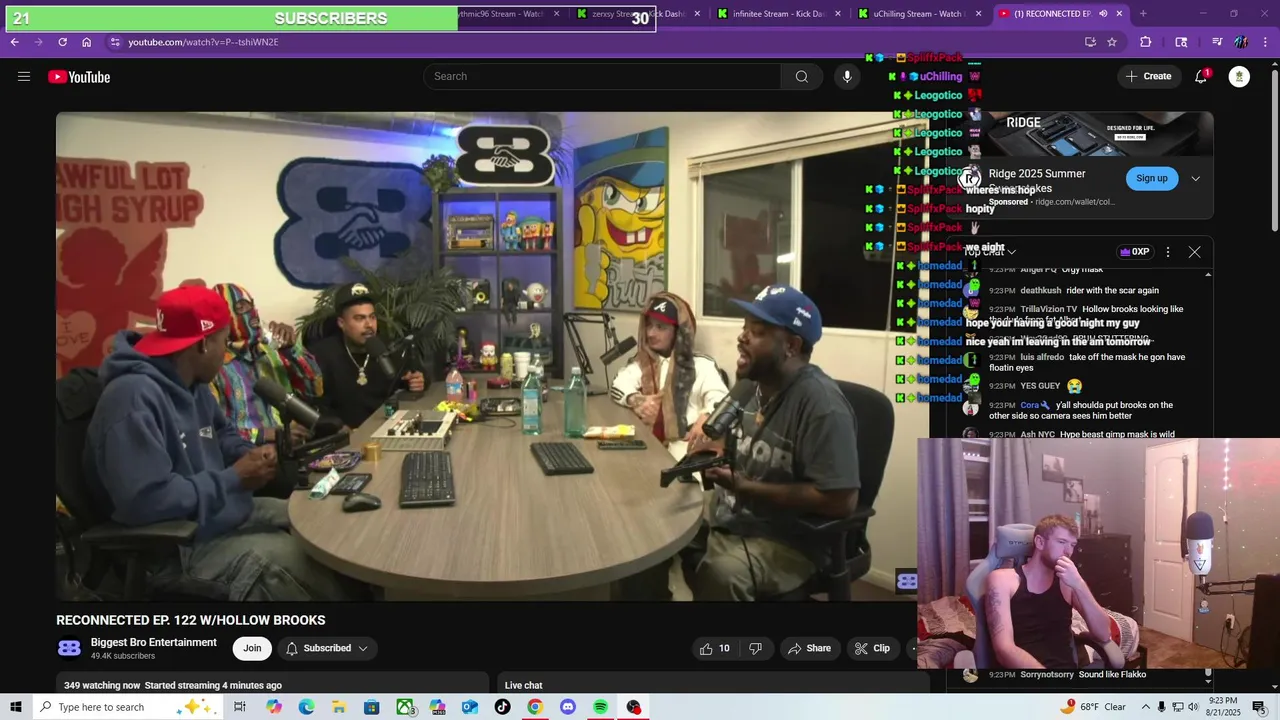
Task: Click deathkush chat message
Action: (x=1074, y=291)
